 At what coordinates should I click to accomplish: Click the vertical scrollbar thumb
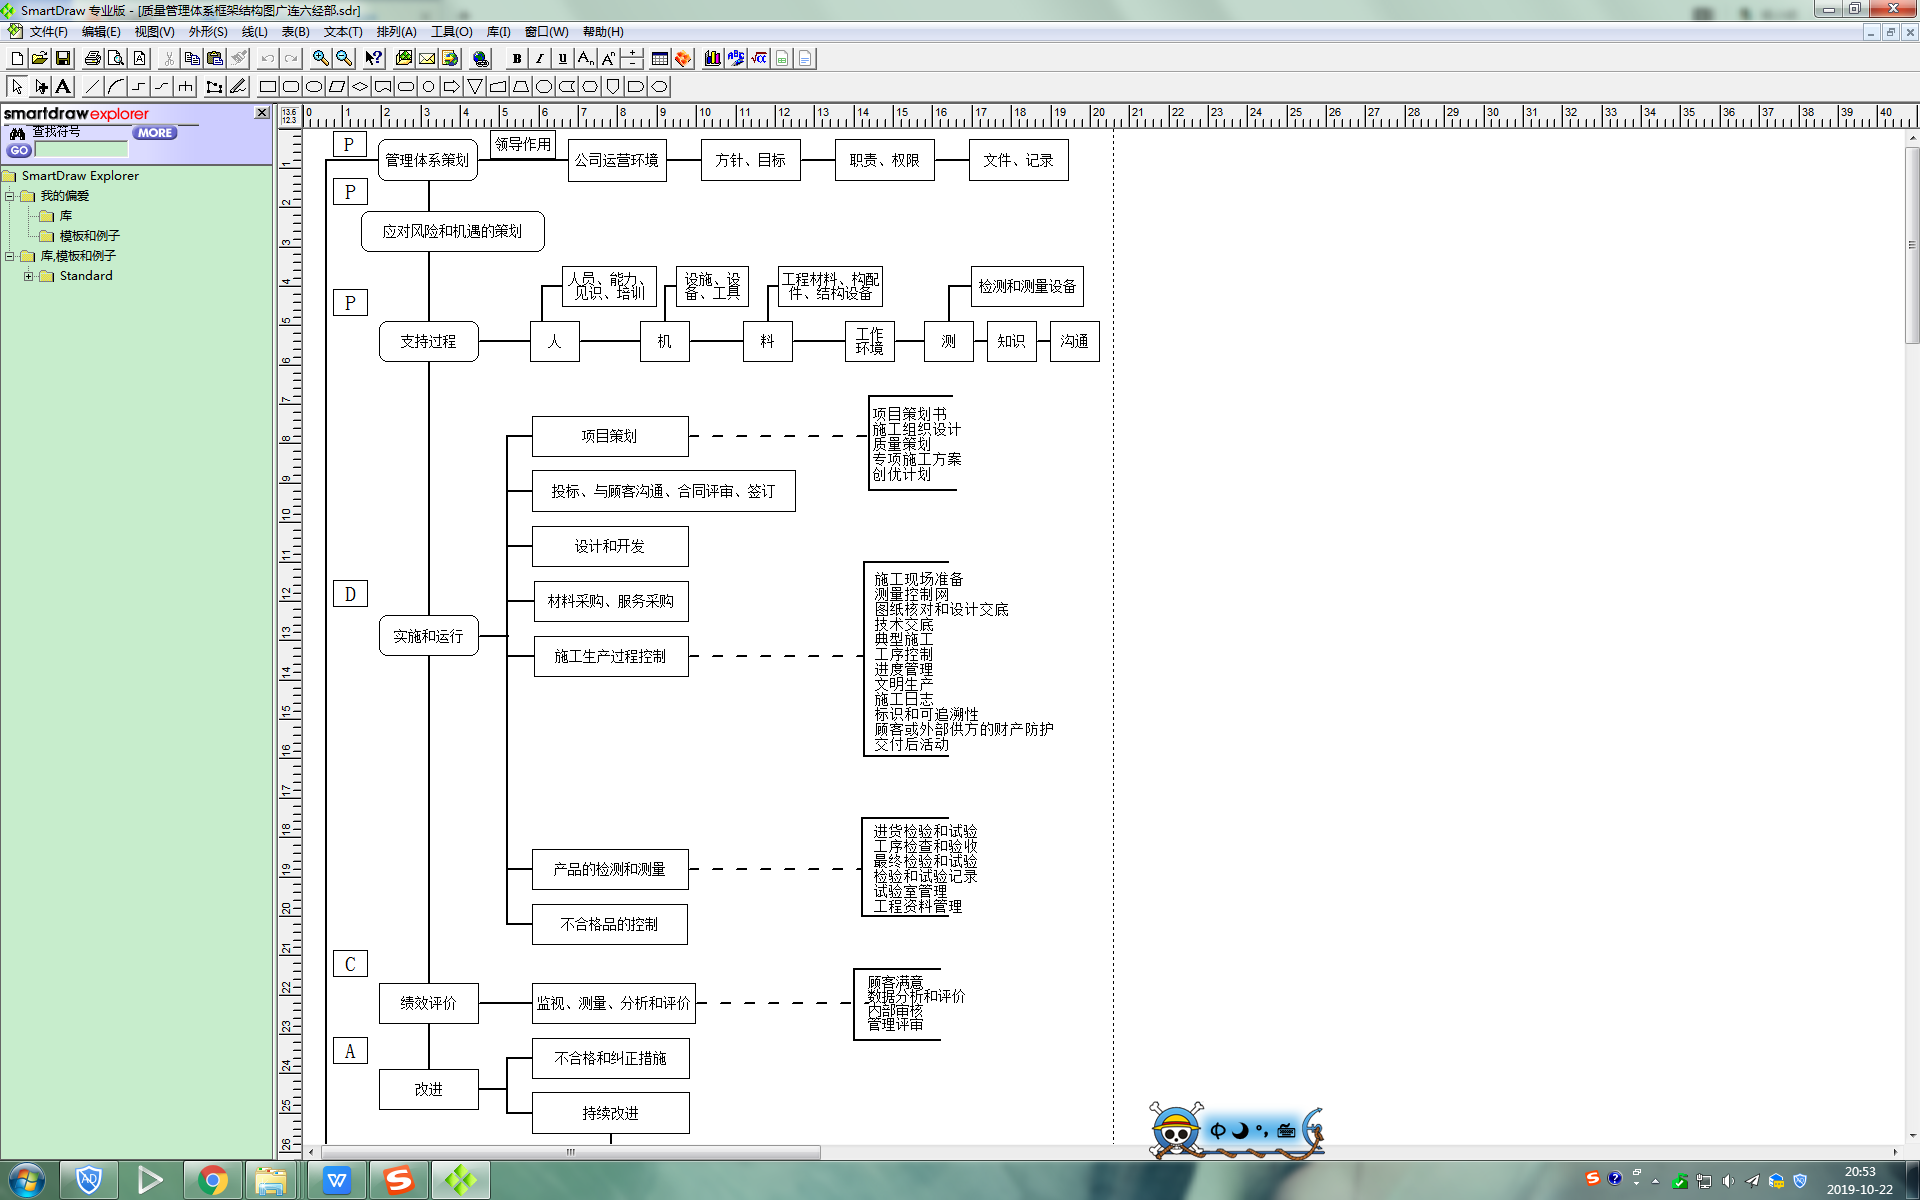tap(1912, 245)
